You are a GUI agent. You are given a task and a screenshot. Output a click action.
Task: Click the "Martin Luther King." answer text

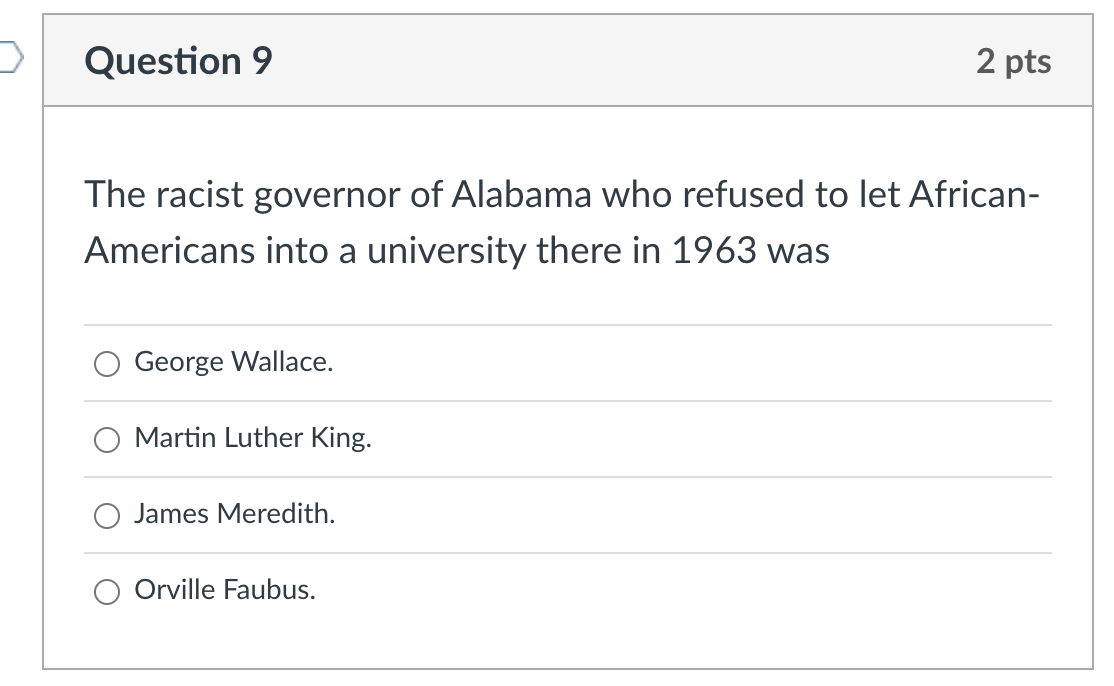point(253,438)
